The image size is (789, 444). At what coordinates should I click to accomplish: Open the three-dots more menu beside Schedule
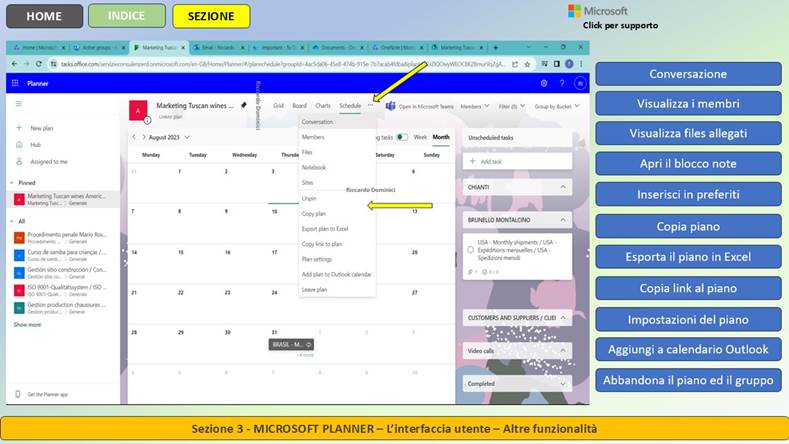(x=371, y=105)
